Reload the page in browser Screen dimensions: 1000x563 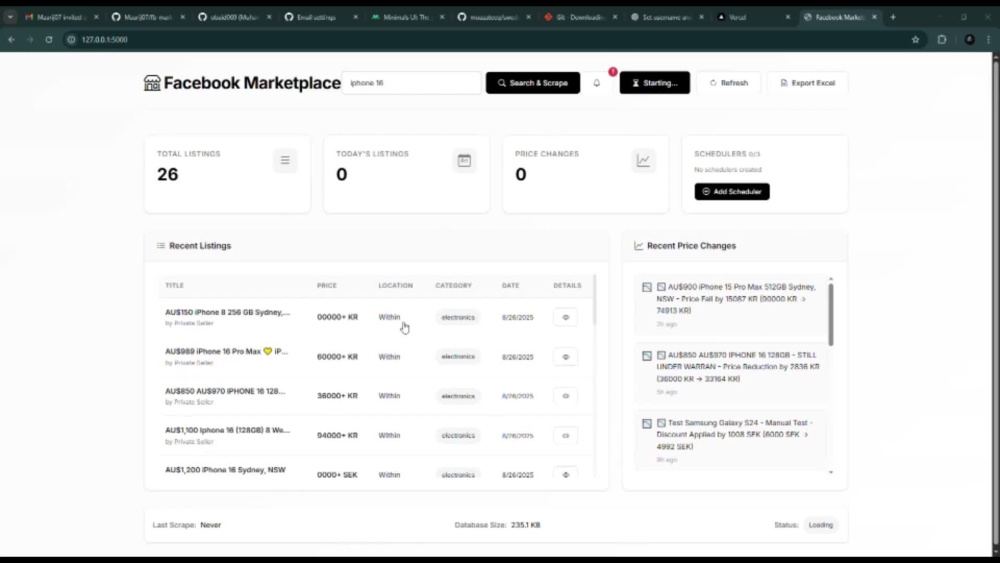coord(48,40)
